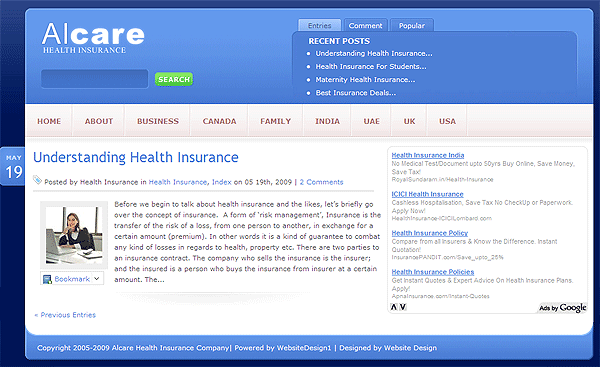This screenshot has width=600, height=367.
Task: Click the HealthInsurance-ICICILombard.com ad URL
Action: click(x=442, y=219)
